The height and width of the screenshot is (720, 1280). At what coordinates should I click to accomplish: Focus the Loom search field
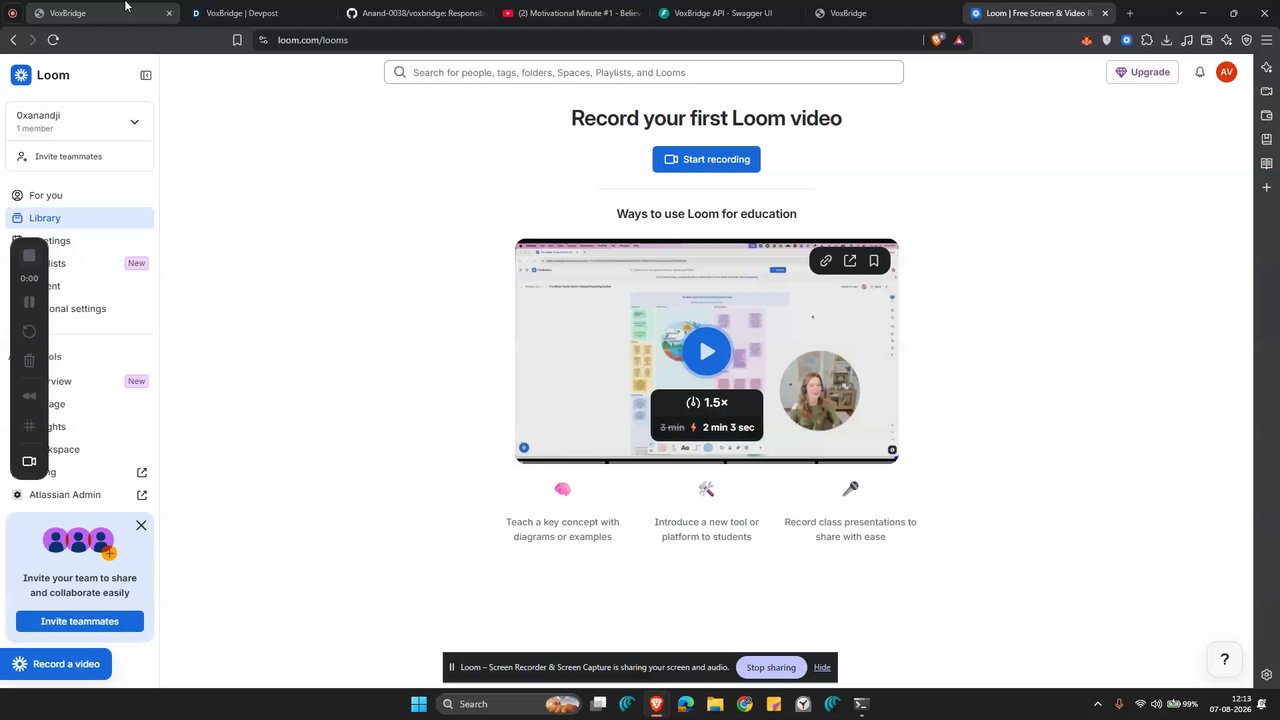[x=644, y=72]
